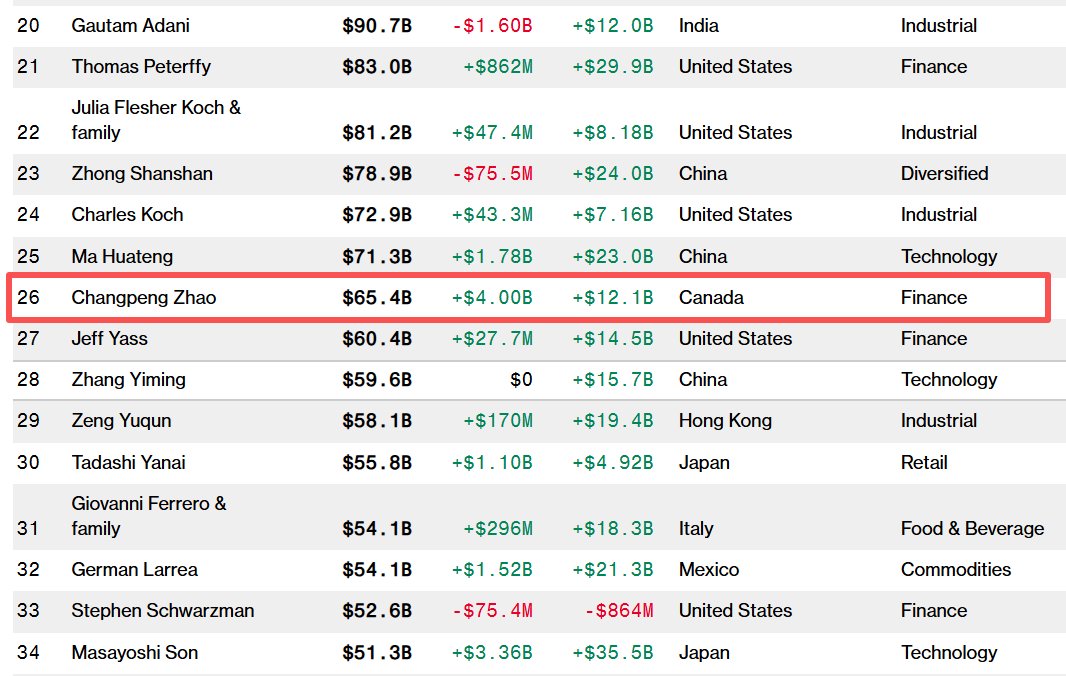Click on Zhong Shanshan's name
Image resolution: width=1066 pixels, height=676 pixels.
pyautogui.click(x=142, y=173)
